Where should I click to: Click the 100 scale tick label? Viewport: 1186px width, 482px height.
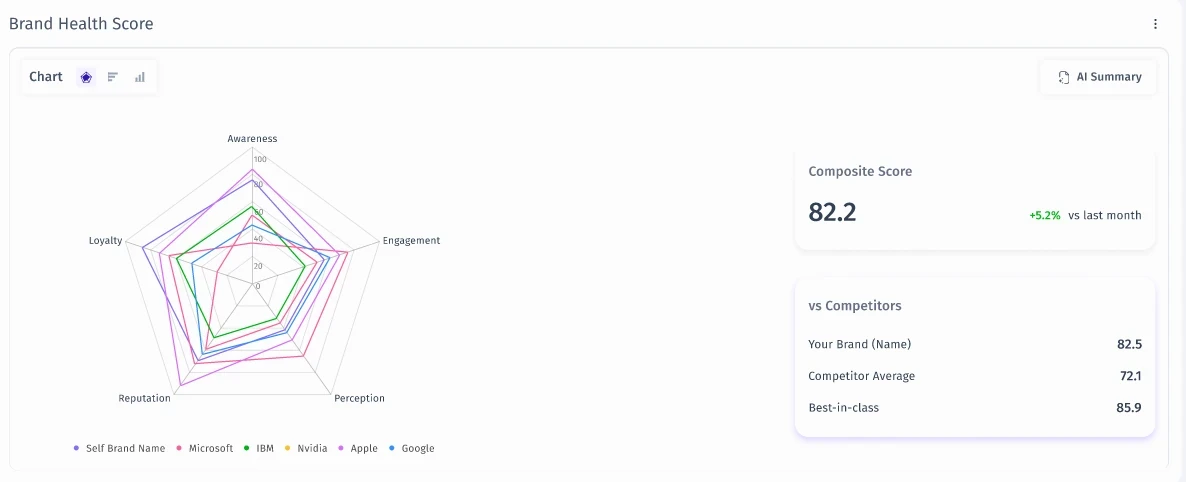[260, 160]
